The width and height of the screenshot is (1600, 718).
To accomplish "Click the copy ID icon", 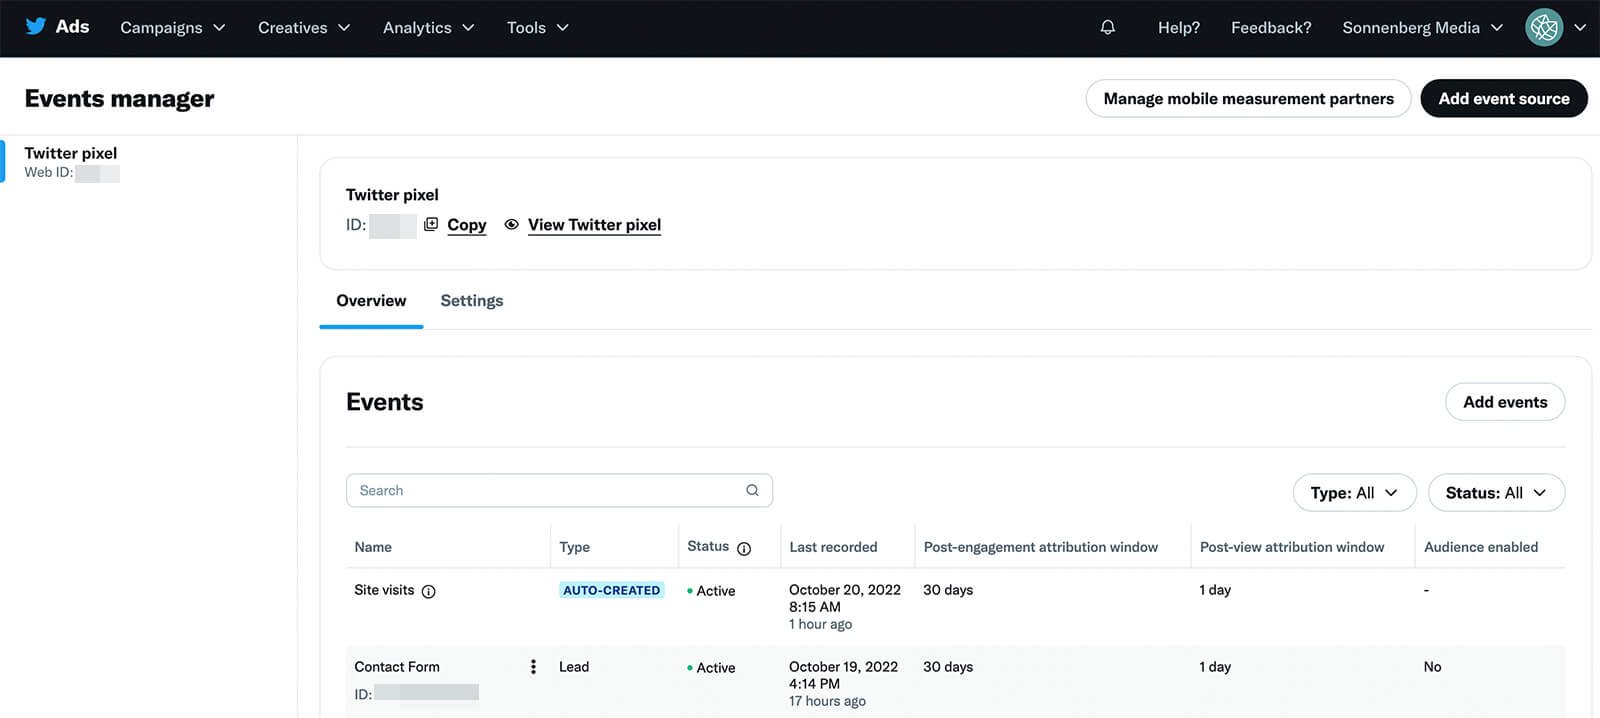I will [x=431, y=224].
